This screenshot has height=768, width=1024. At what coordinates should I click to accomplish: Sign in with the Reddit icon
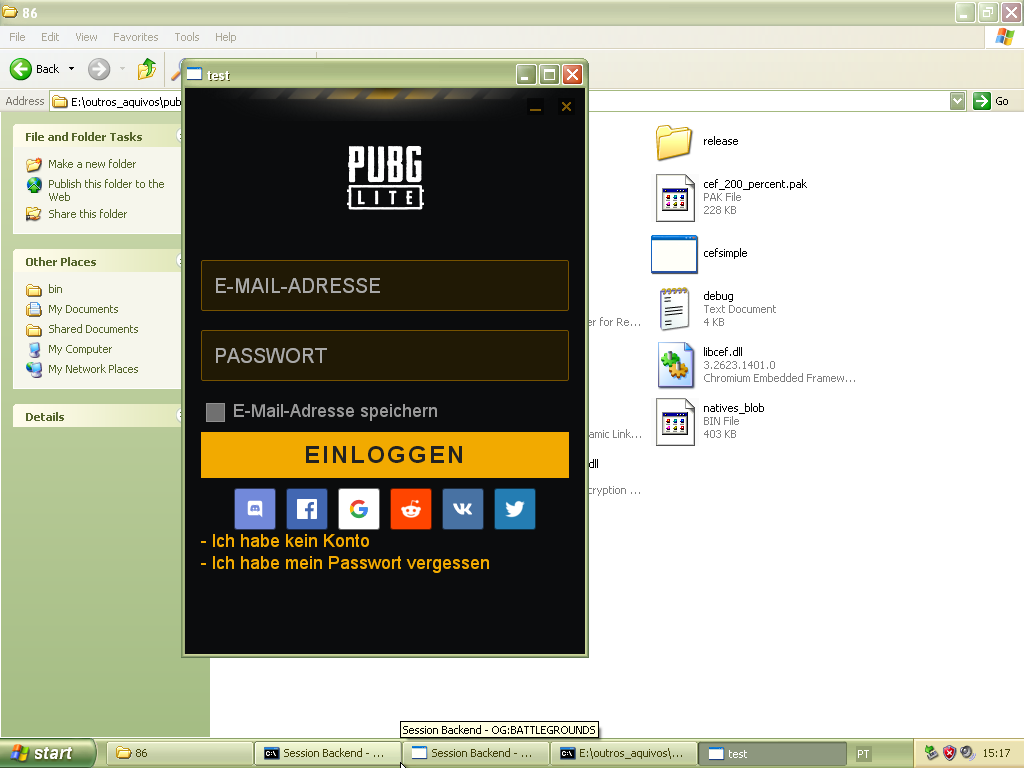point(411,509)
